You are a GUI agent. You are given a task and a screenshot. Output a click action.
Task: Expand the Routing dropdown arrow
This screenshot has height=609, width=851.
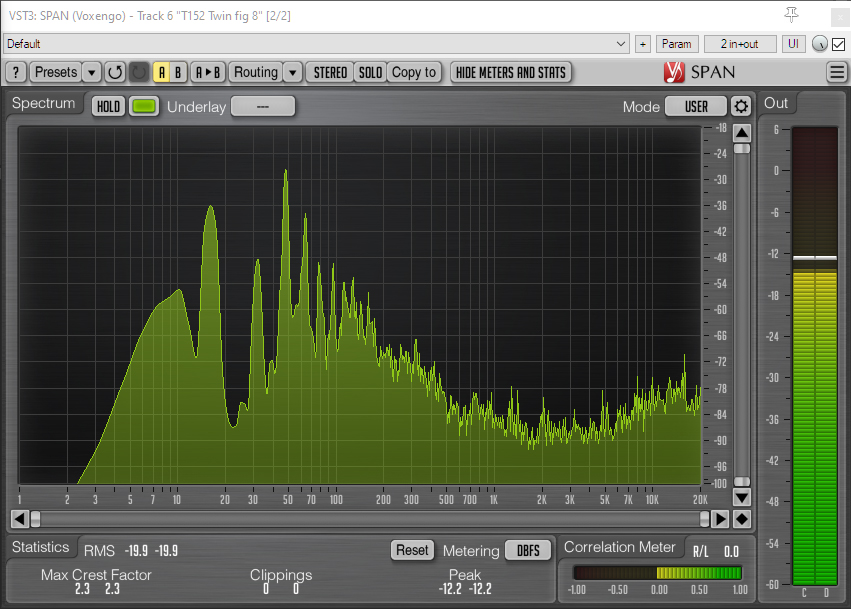pyautogui.click(x=291, y=72)
